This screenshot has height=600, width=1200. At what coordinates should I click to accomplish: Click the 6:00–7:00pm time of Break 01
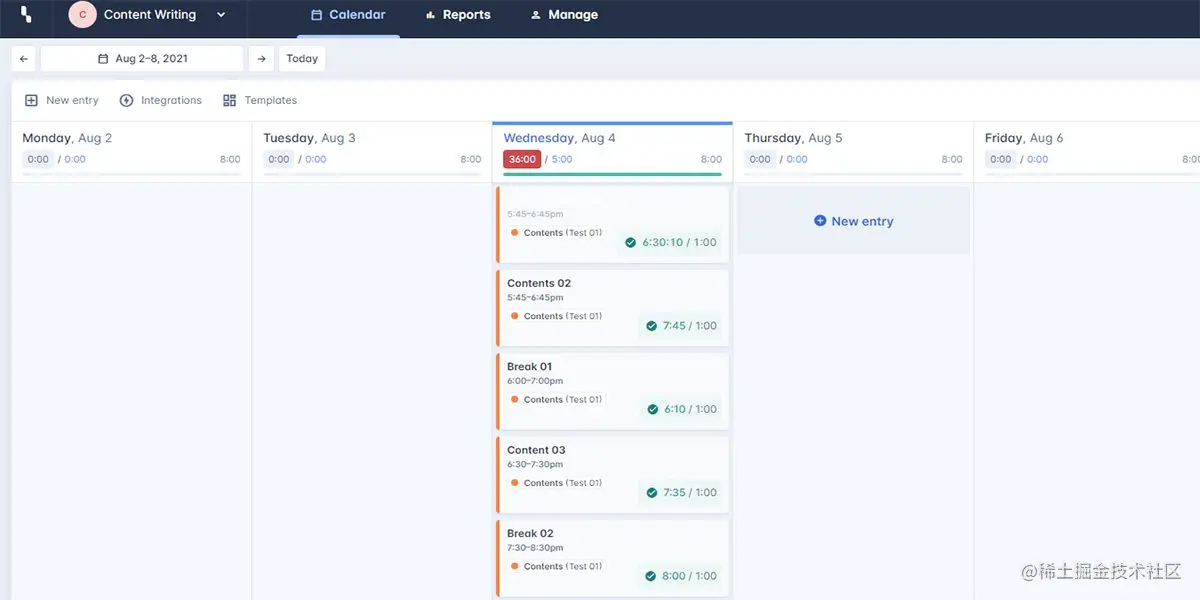point(535,381)
